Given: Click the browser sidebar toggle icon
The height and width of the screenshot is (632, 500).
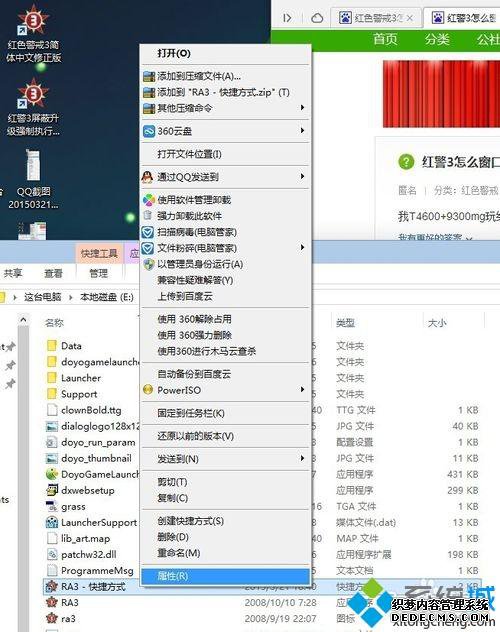Looking at the screenshot, I should 287,18.
